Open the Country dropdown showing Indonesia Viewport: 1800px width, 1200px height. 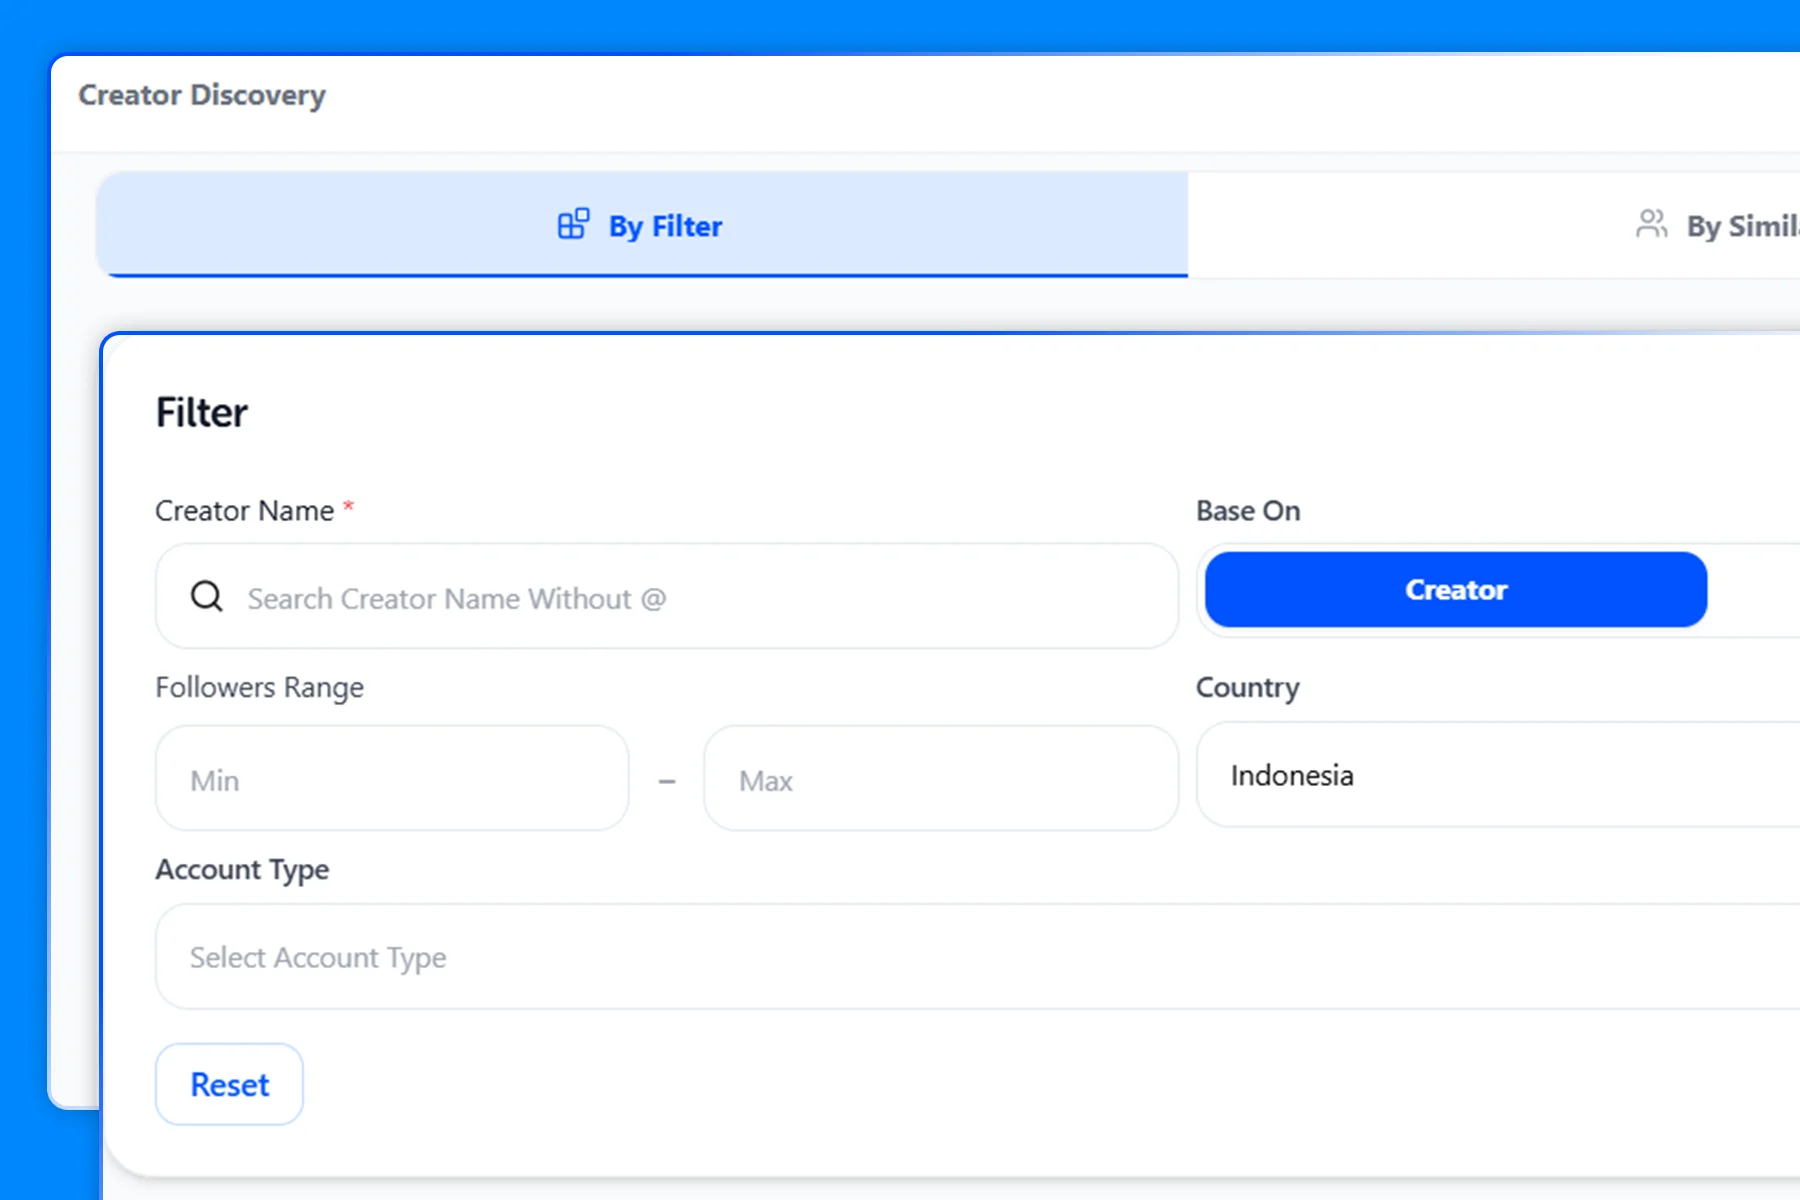click(1498, 775)
